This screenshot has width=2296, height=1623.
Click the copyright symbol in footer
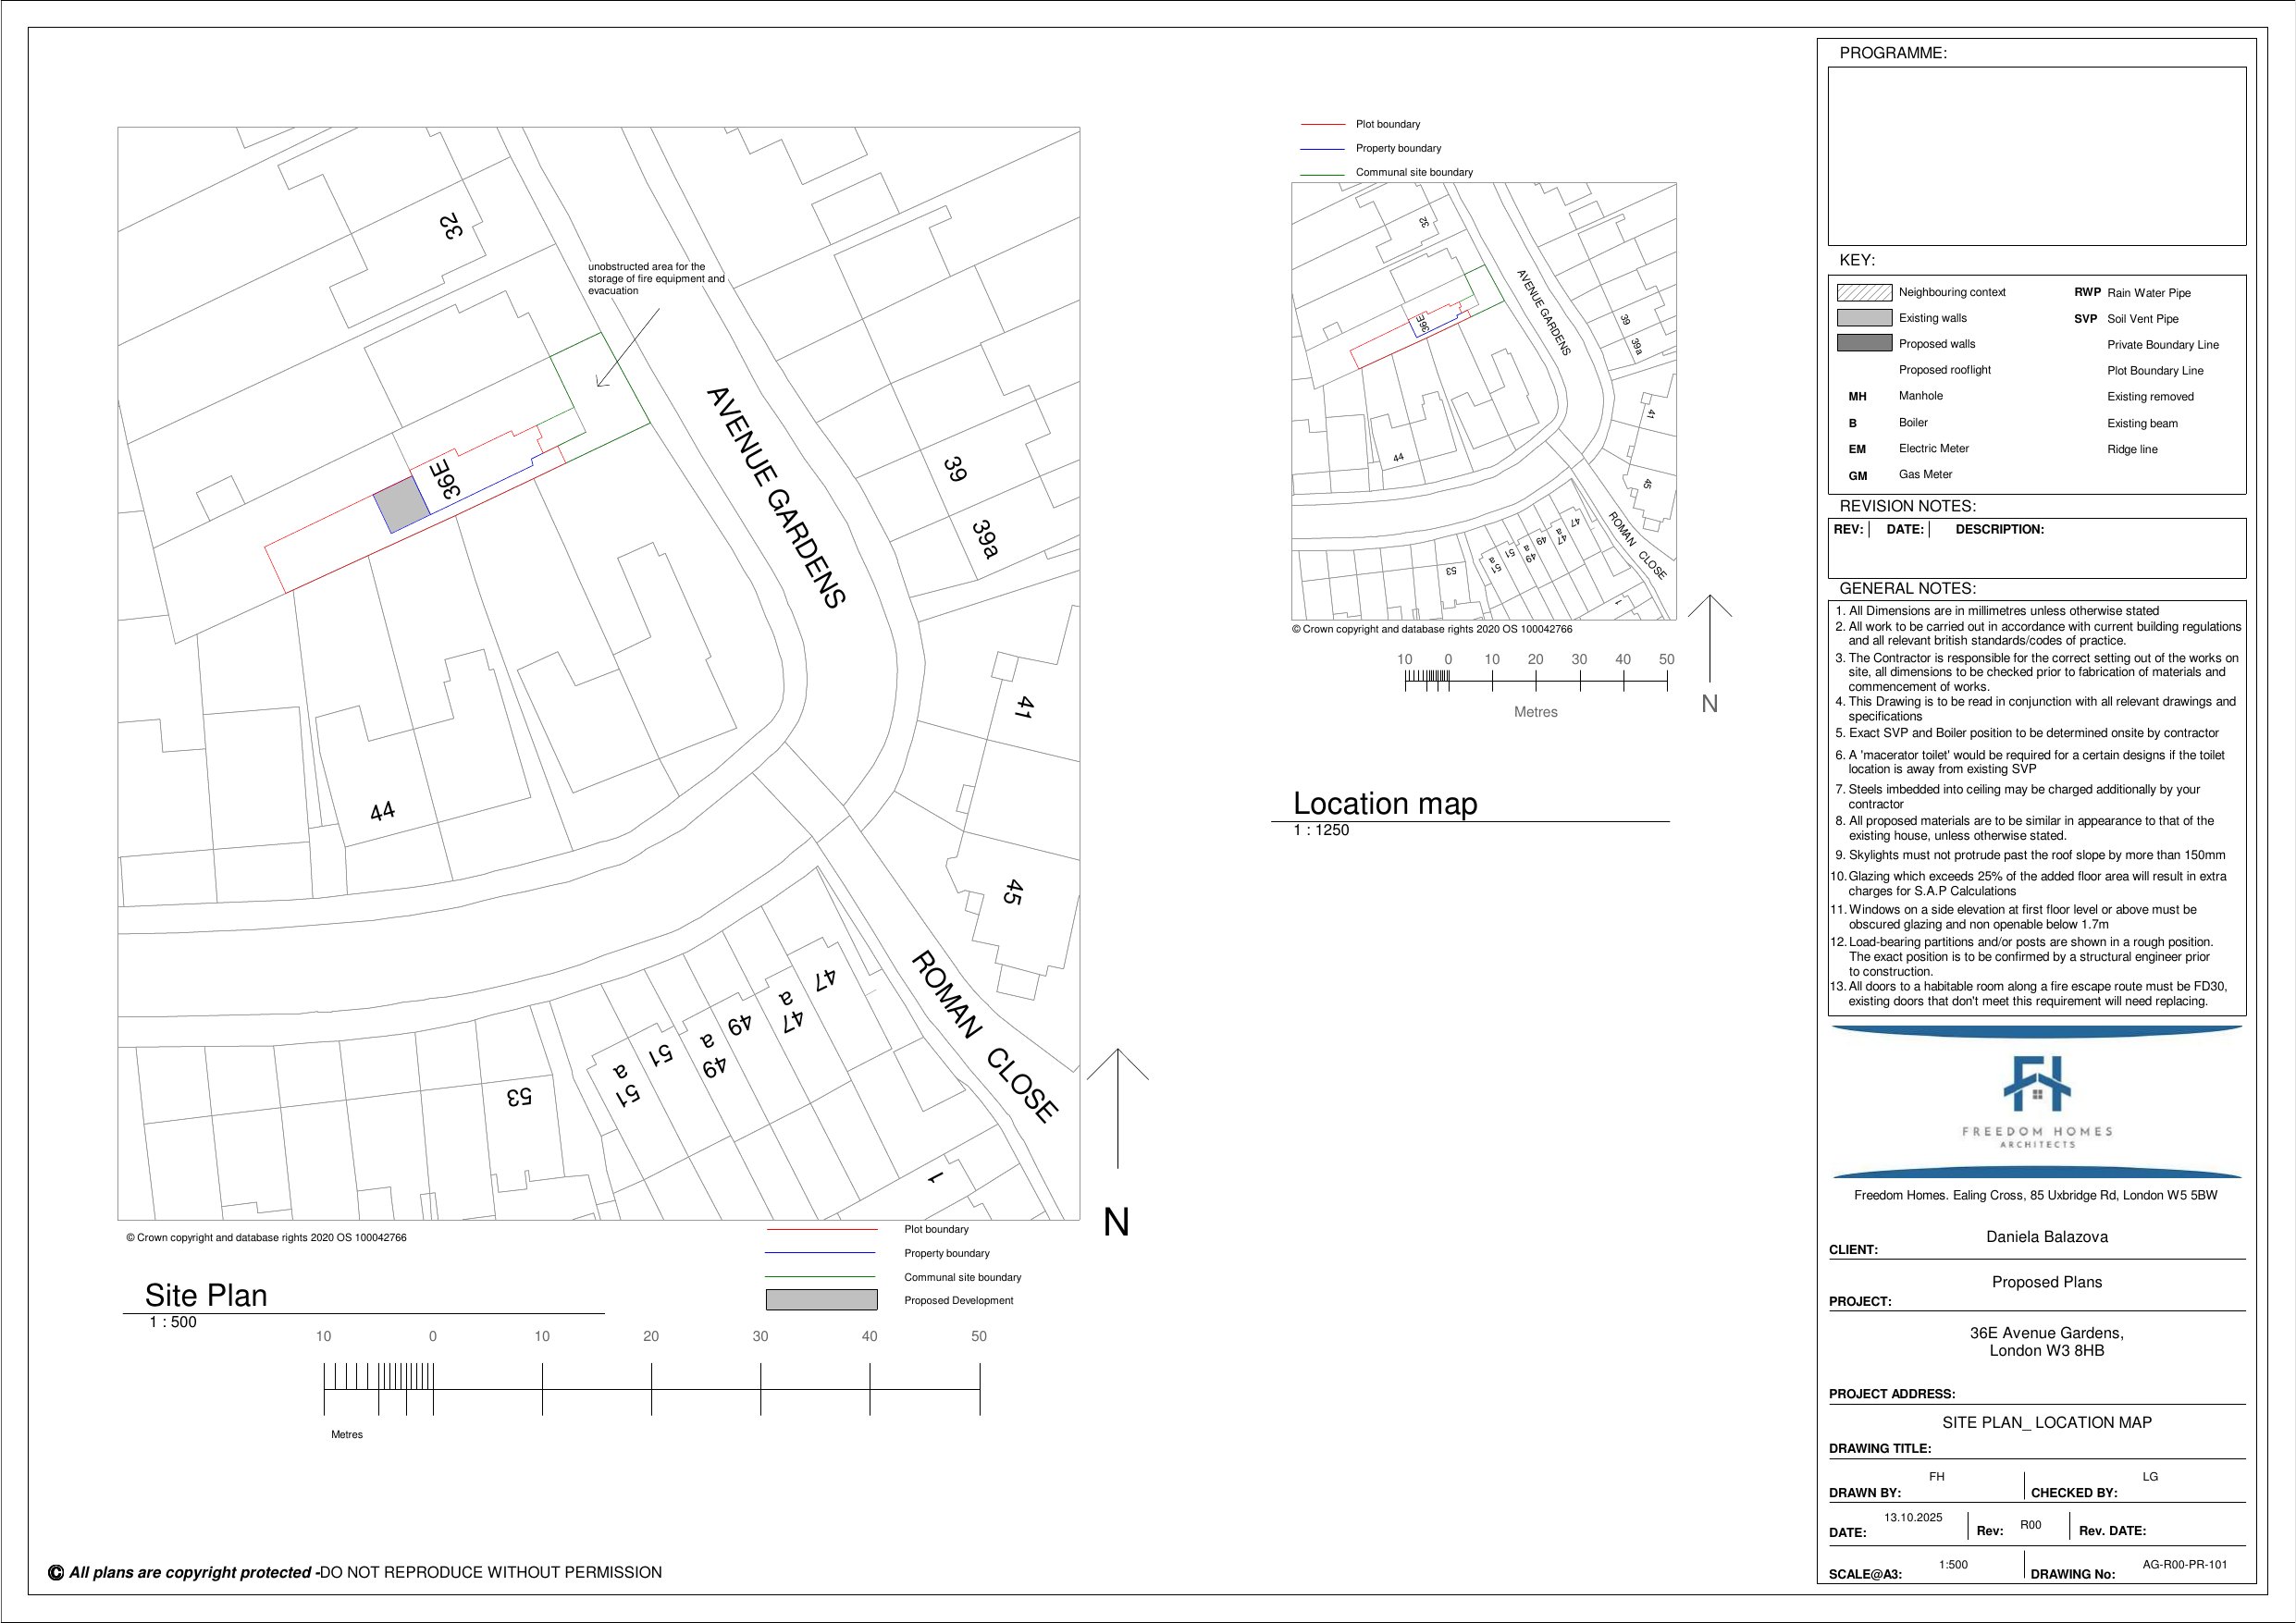(x=56, y=1573)
